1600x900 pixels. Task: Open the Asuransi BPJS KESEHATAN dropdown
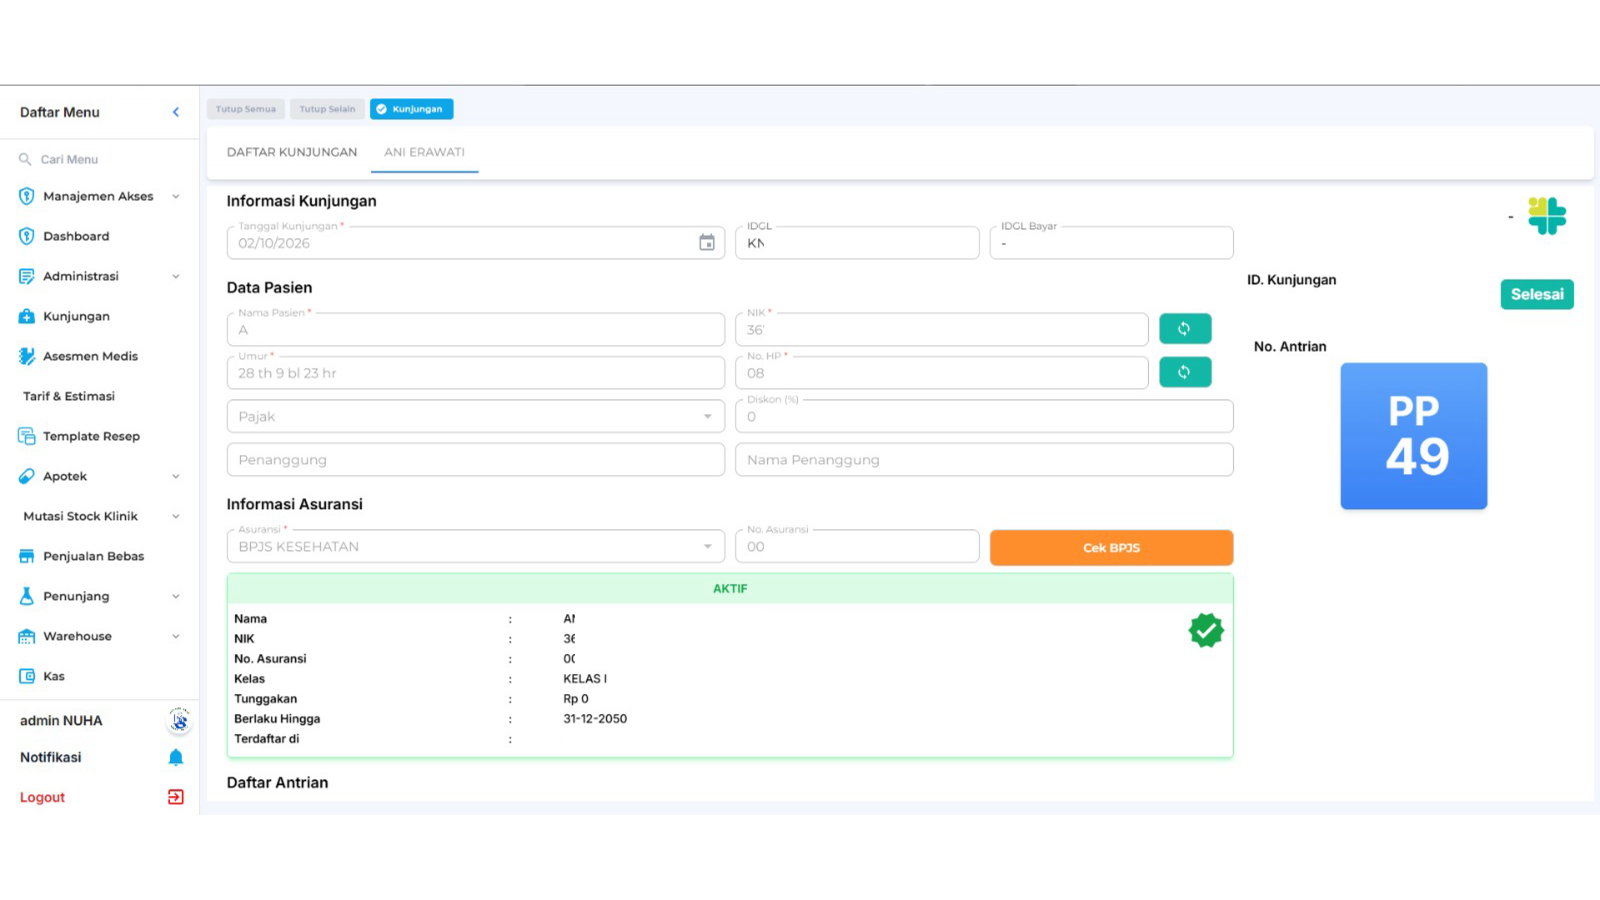476,546
